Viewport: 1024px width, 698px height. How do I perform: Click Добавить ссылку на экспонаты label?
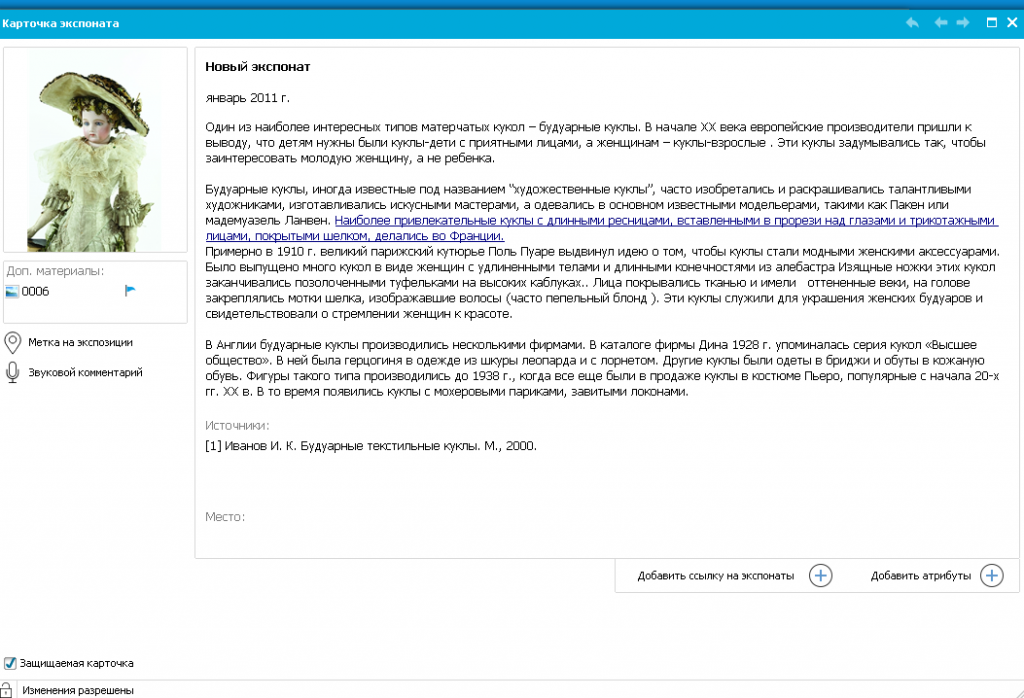[716, 576]
